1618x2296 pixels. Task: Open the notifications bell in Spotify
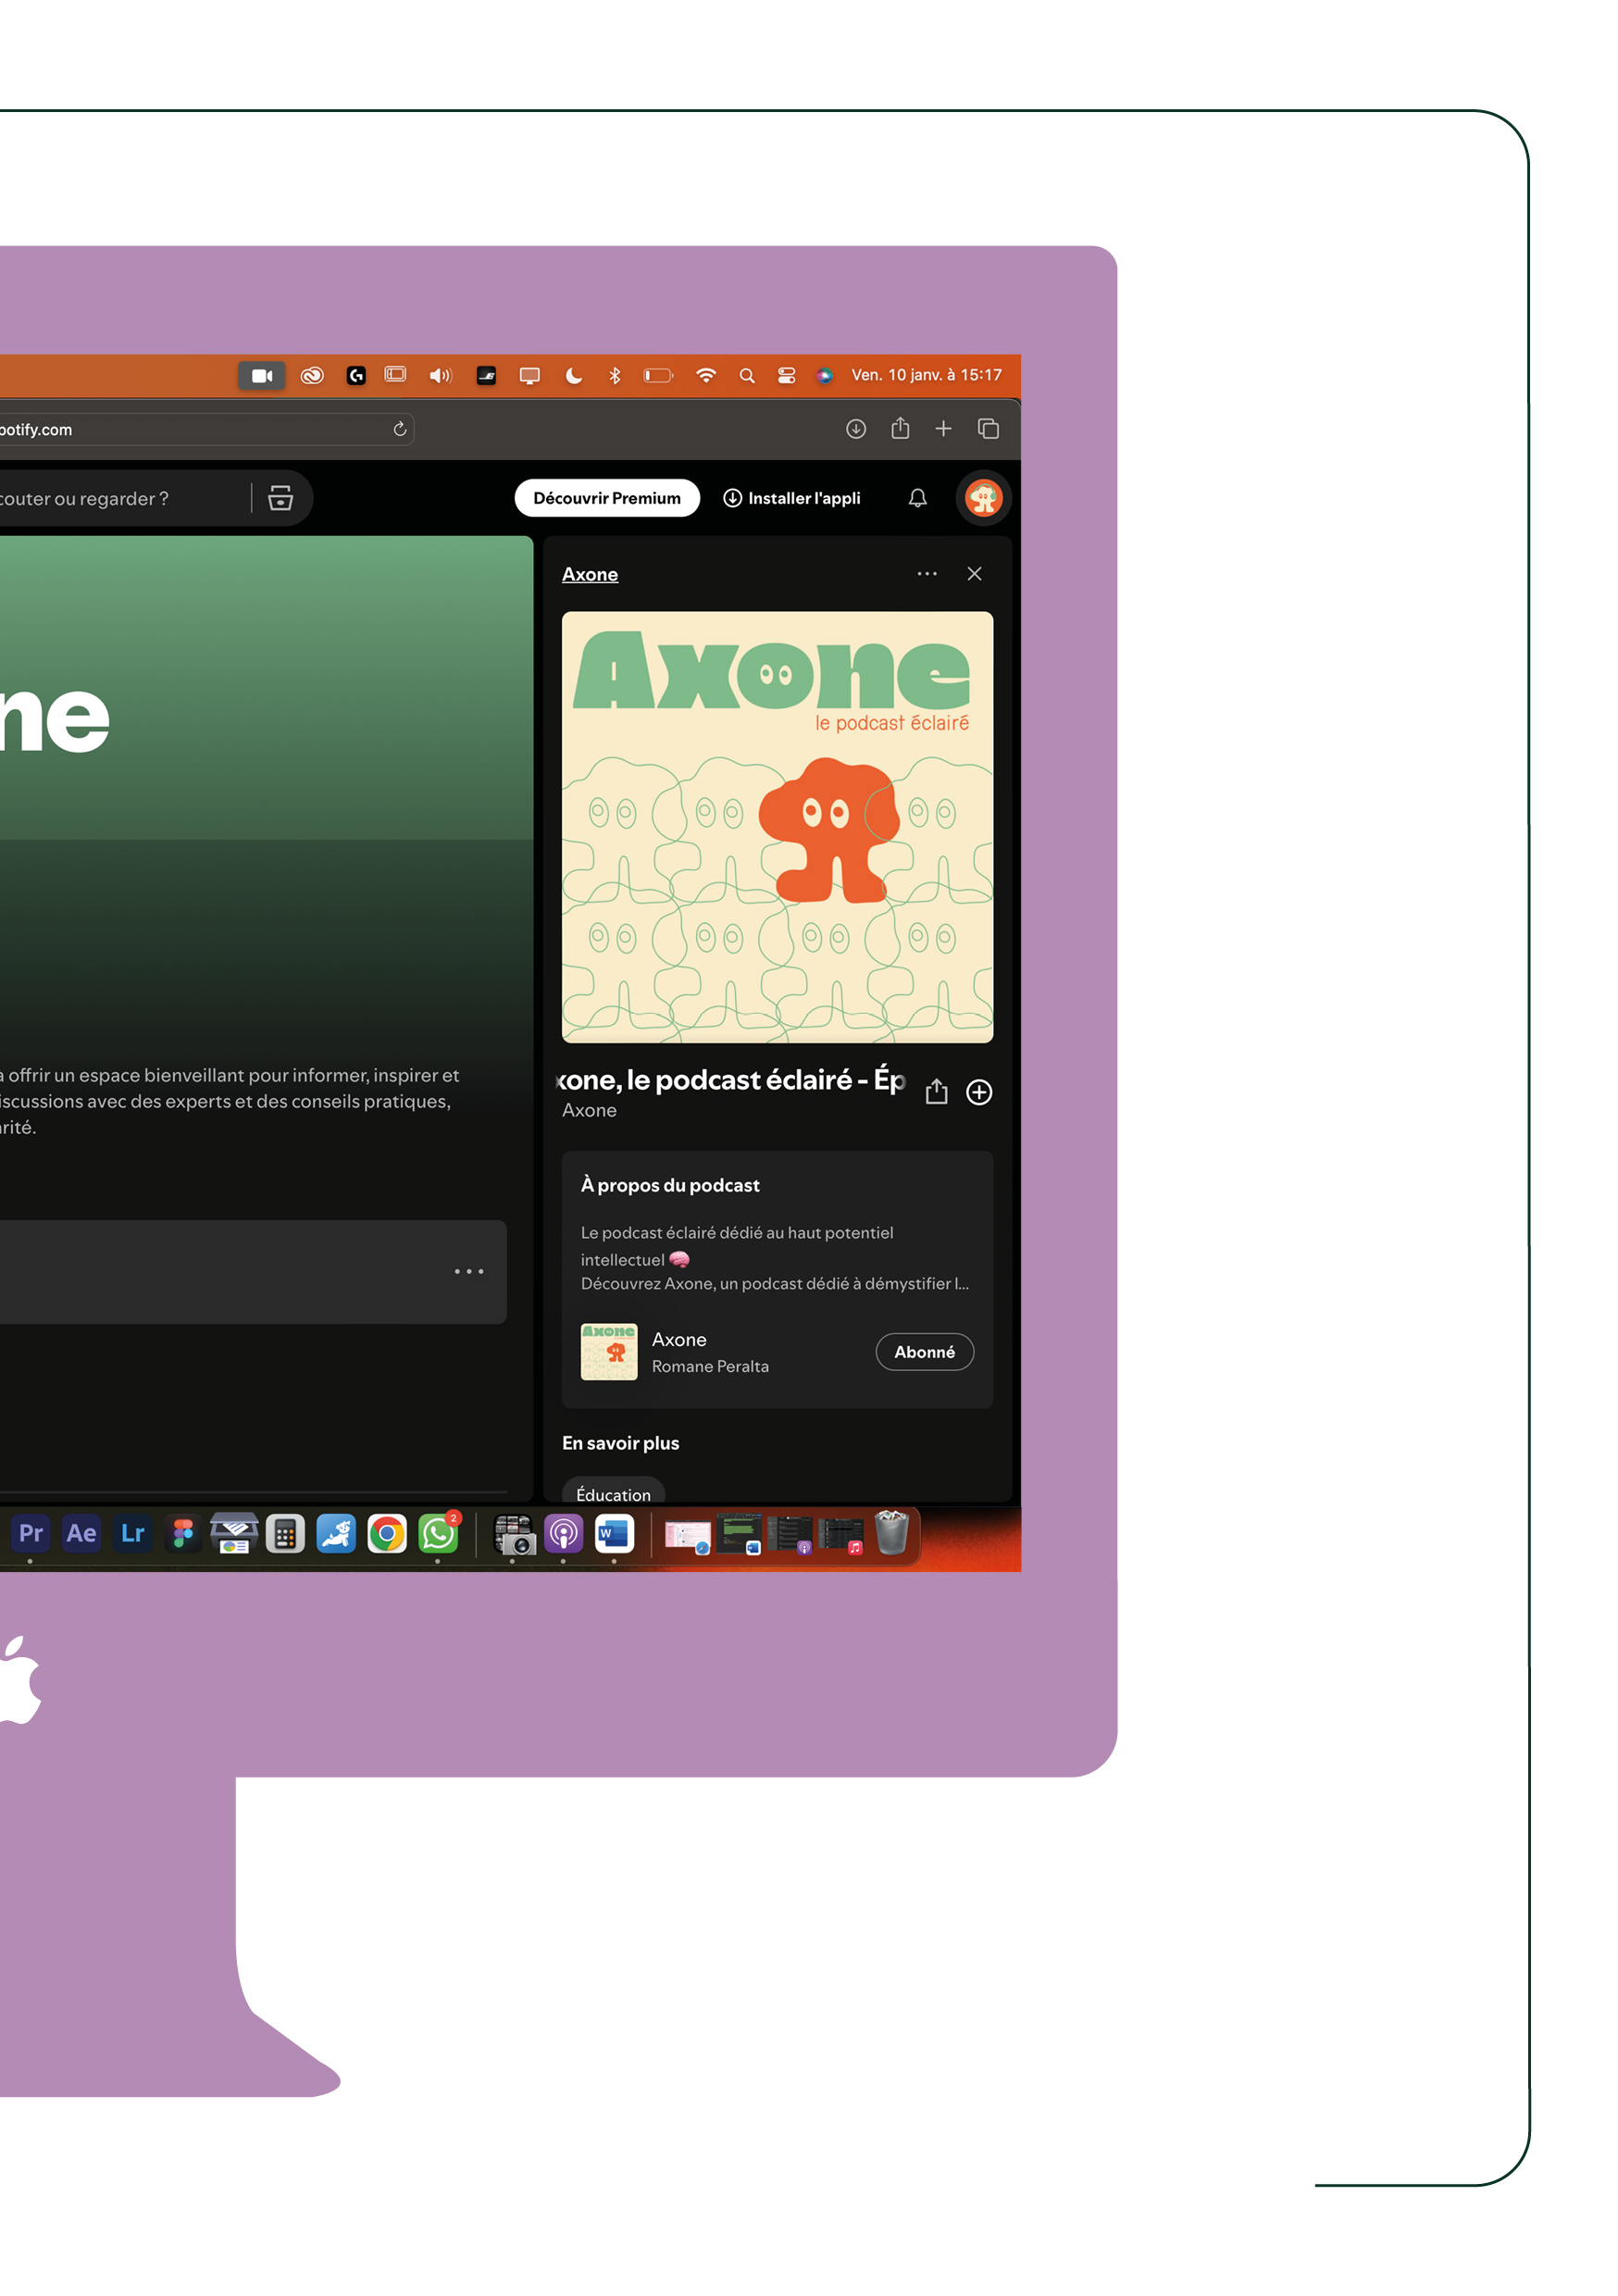[x=917, y=498]
